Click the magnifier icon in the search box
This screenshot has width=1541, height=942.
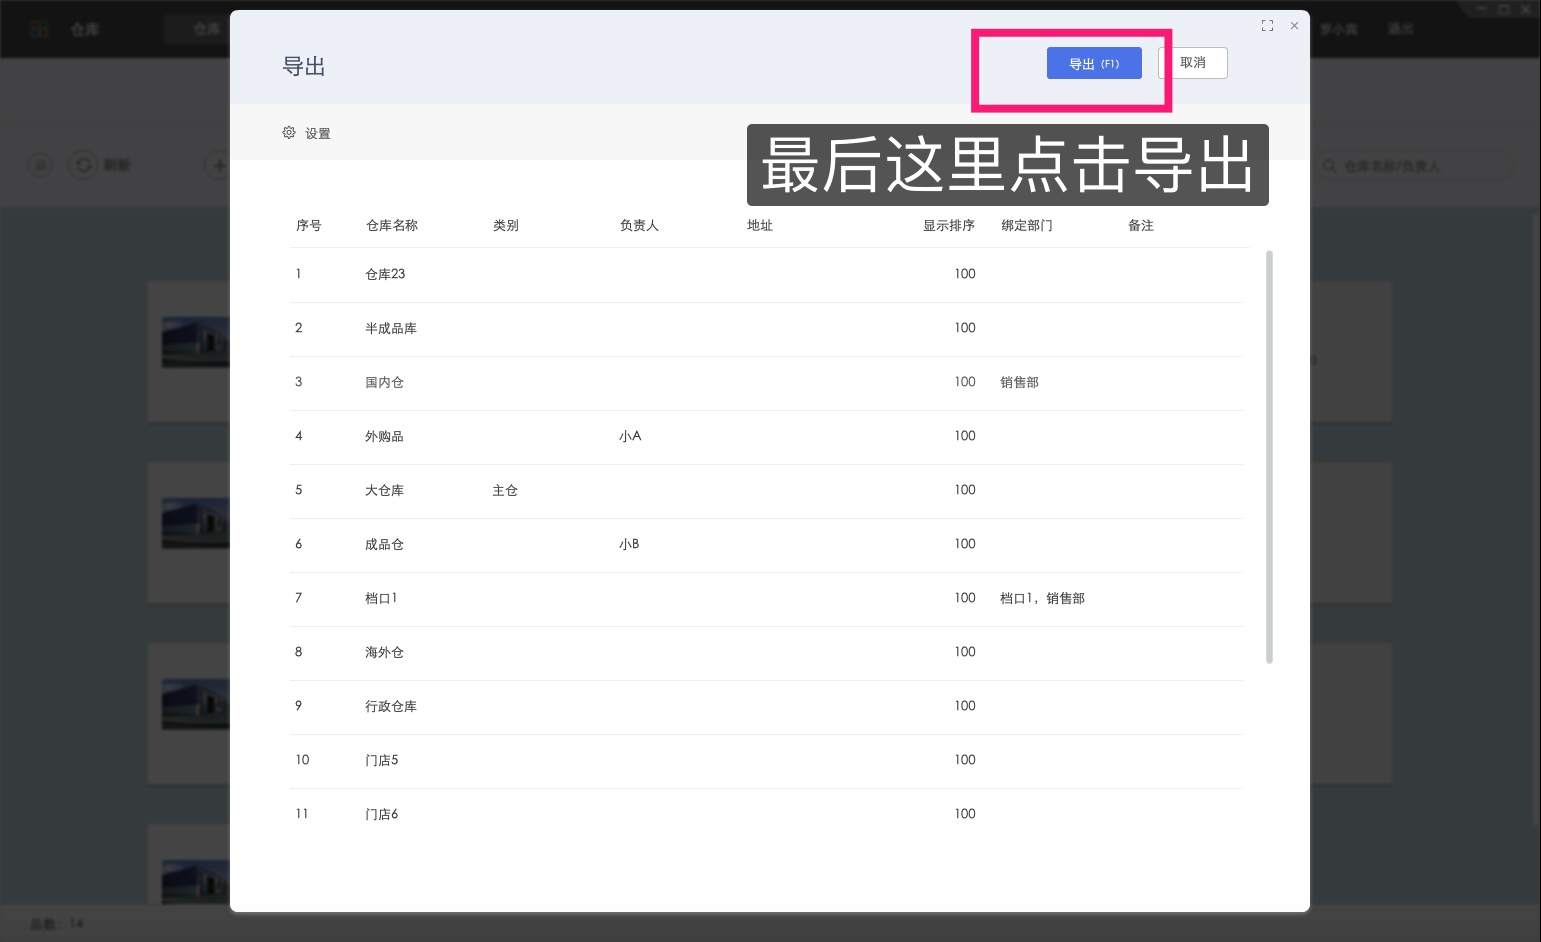(x=1328, y=166)
